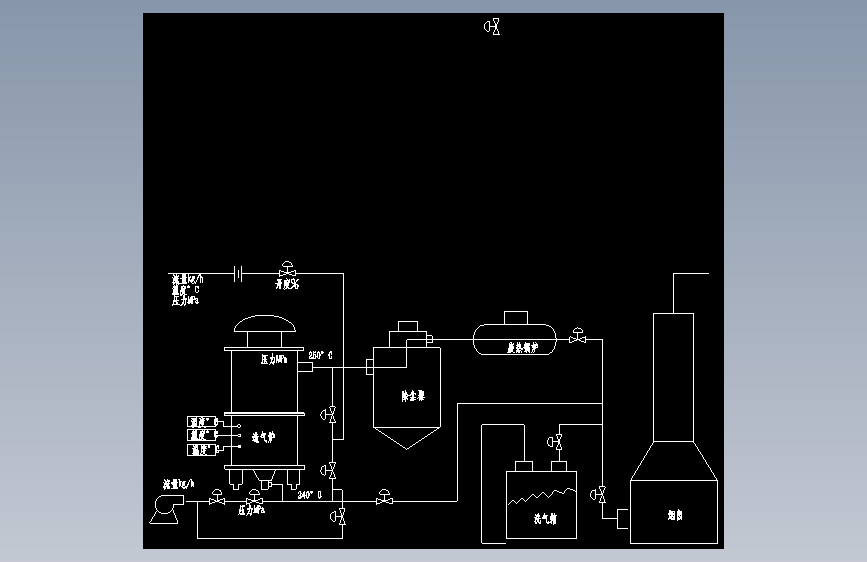Select the top temperature tag box
The height and width of the screenshot is (562, 867).
point(202,422)
